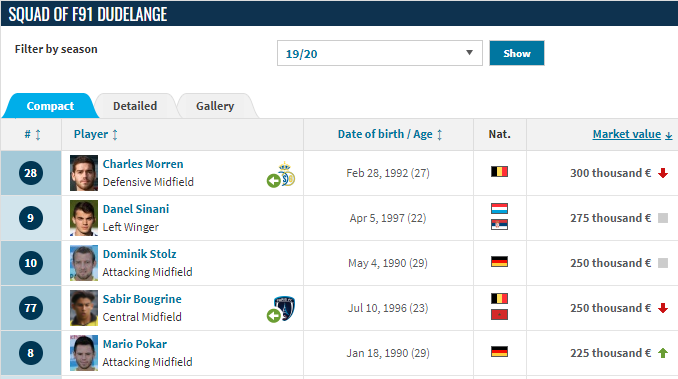Switch to the Gallery tab

click(215, 106)
